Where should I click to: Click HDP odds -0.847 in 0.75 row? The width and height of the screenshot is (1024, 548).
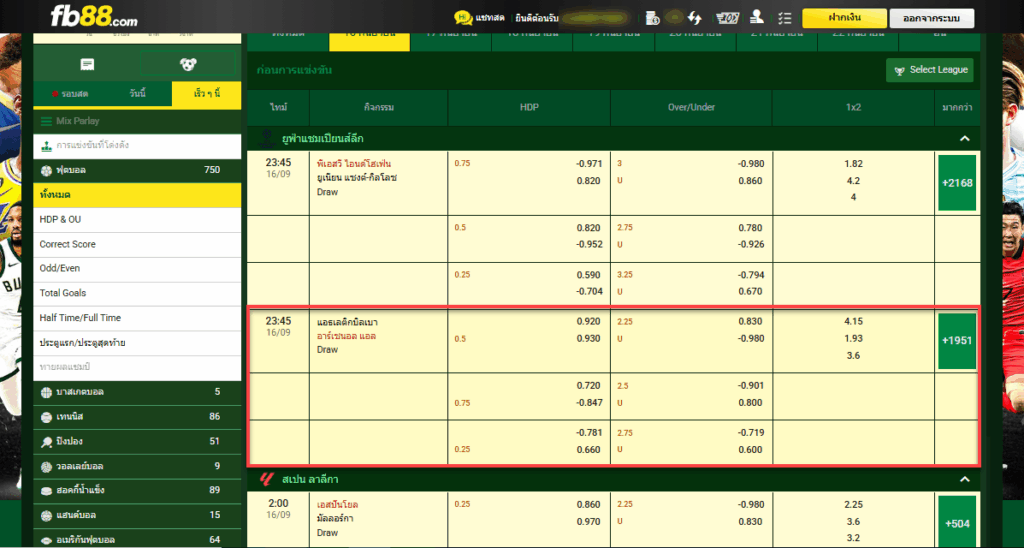pyautogui.click(x=589, y=402)
